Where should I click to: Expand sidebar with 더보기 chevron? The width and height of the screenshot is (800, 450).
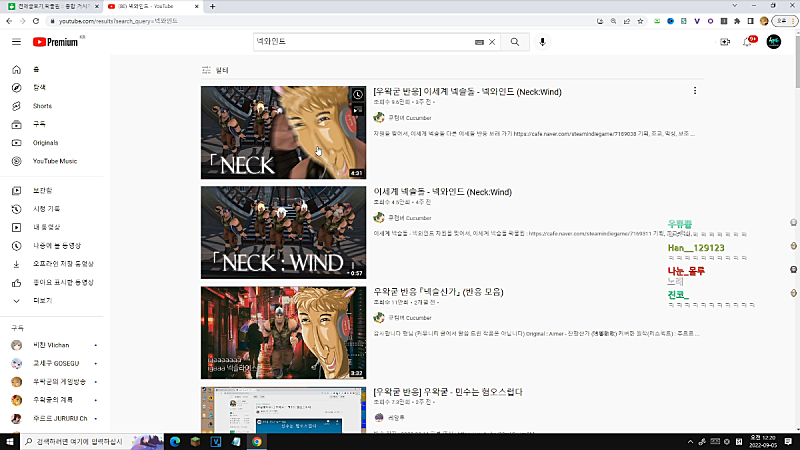[x=42, y=300]
